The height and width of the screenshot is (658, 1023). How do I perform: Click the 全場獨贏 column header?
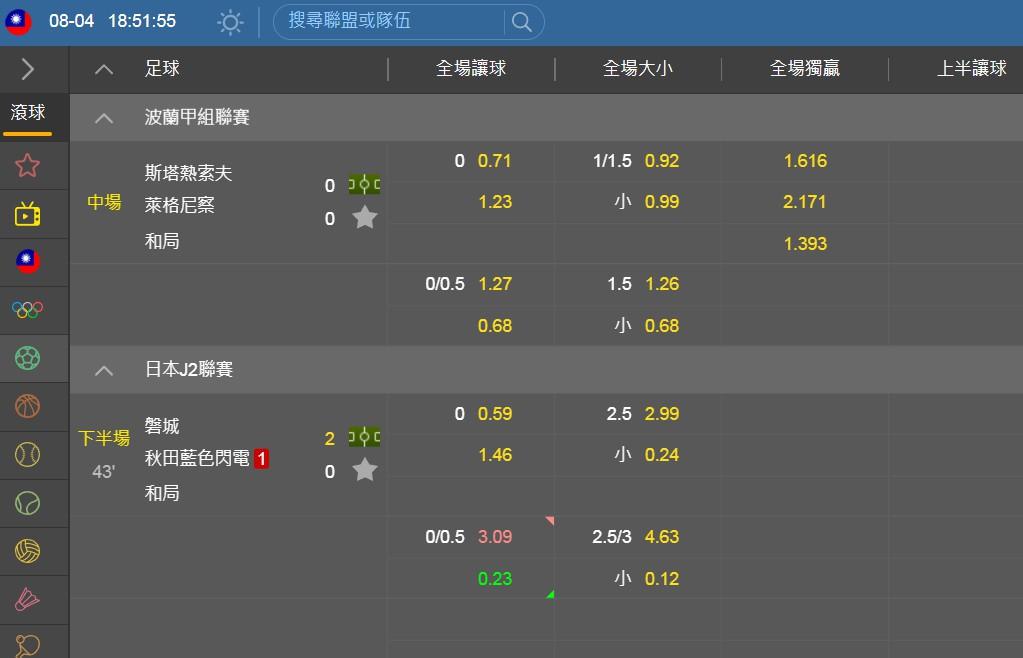tap(804, 68)
